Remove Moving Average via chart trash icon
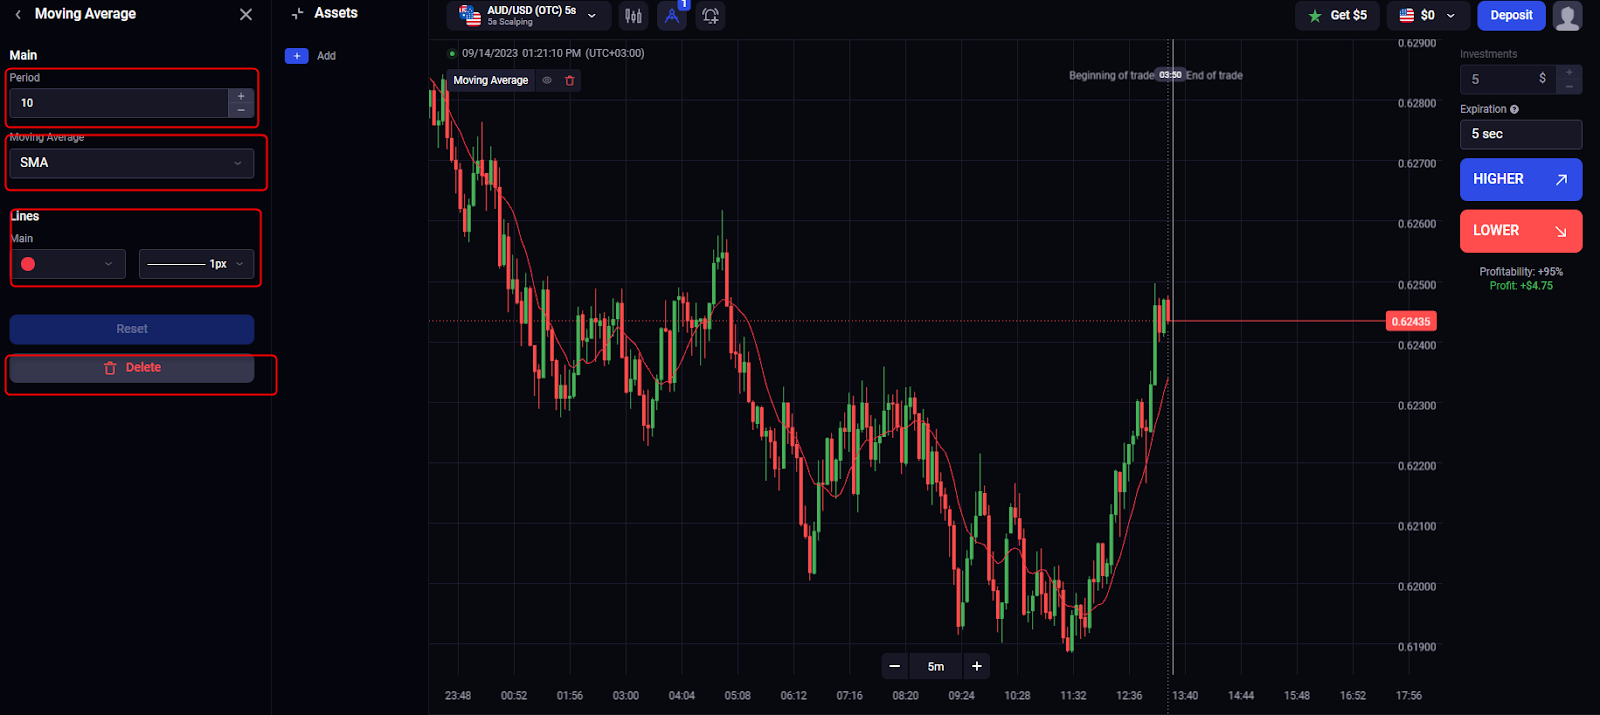Image resolution: width=1600 pixels, height=715 pixels. coord(570,80)
